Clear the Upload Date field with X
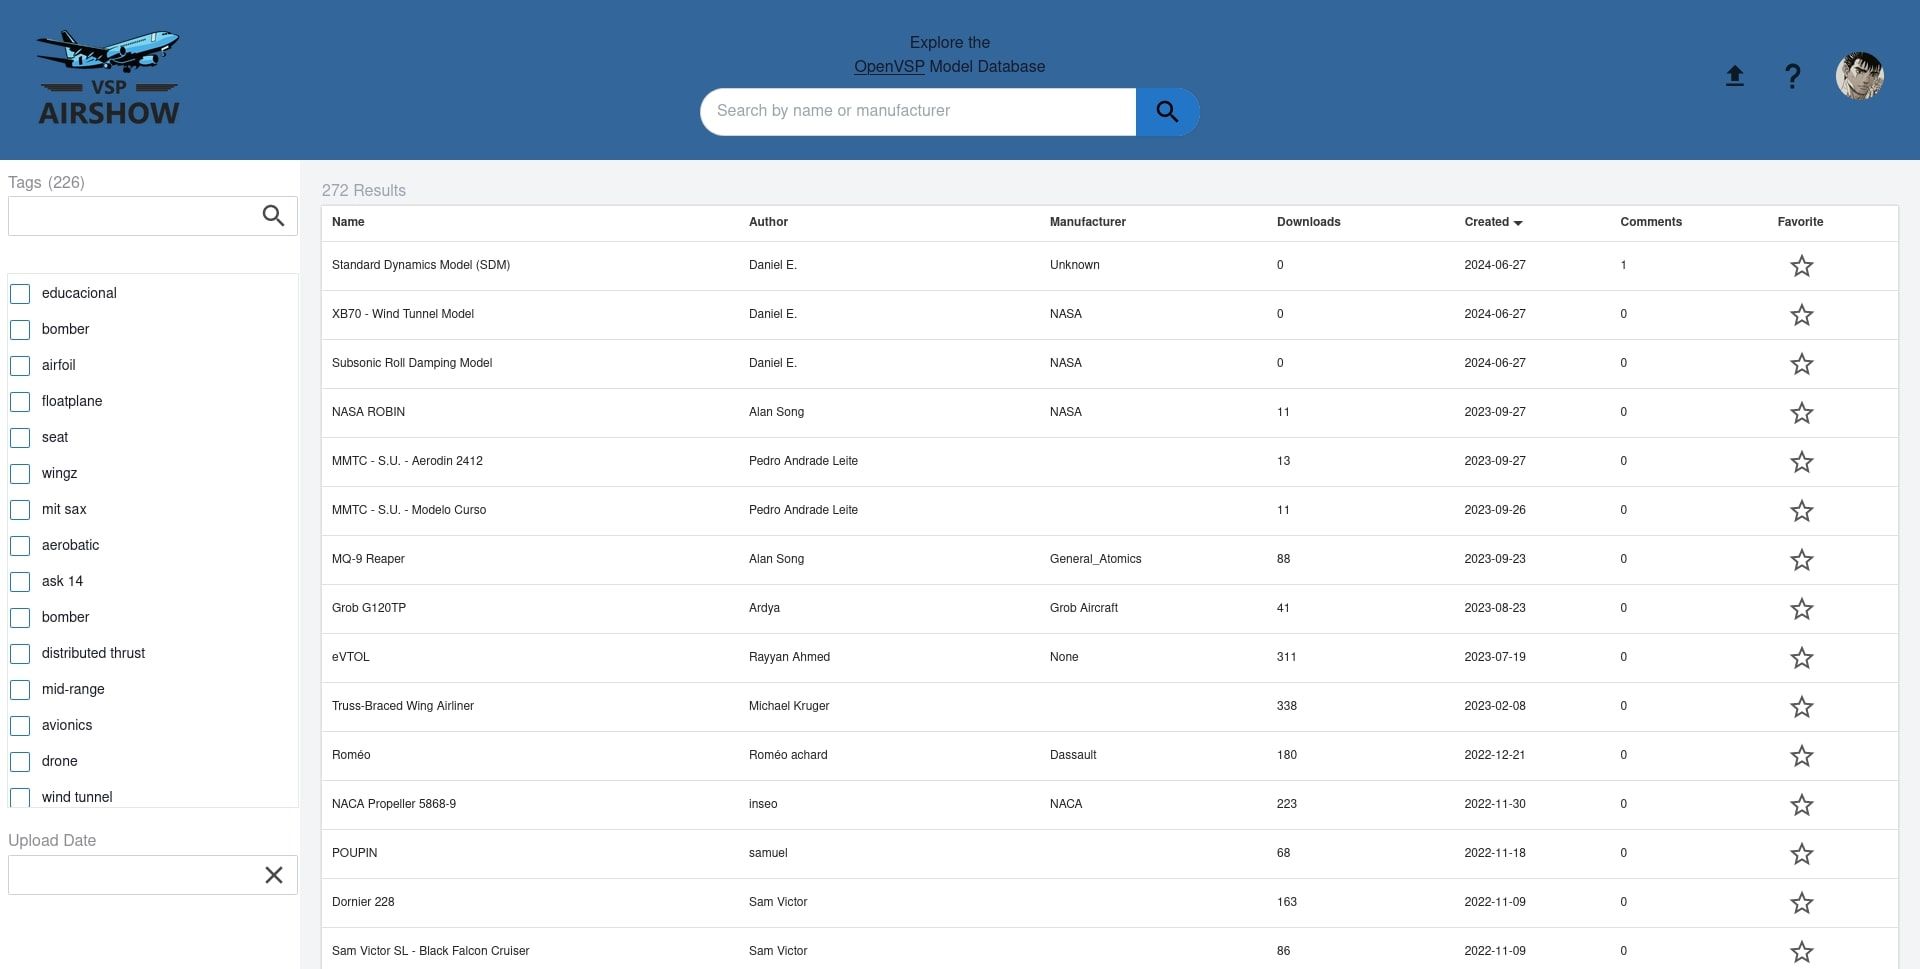This screenshot has height=969, width=1920. coord(273,875)
